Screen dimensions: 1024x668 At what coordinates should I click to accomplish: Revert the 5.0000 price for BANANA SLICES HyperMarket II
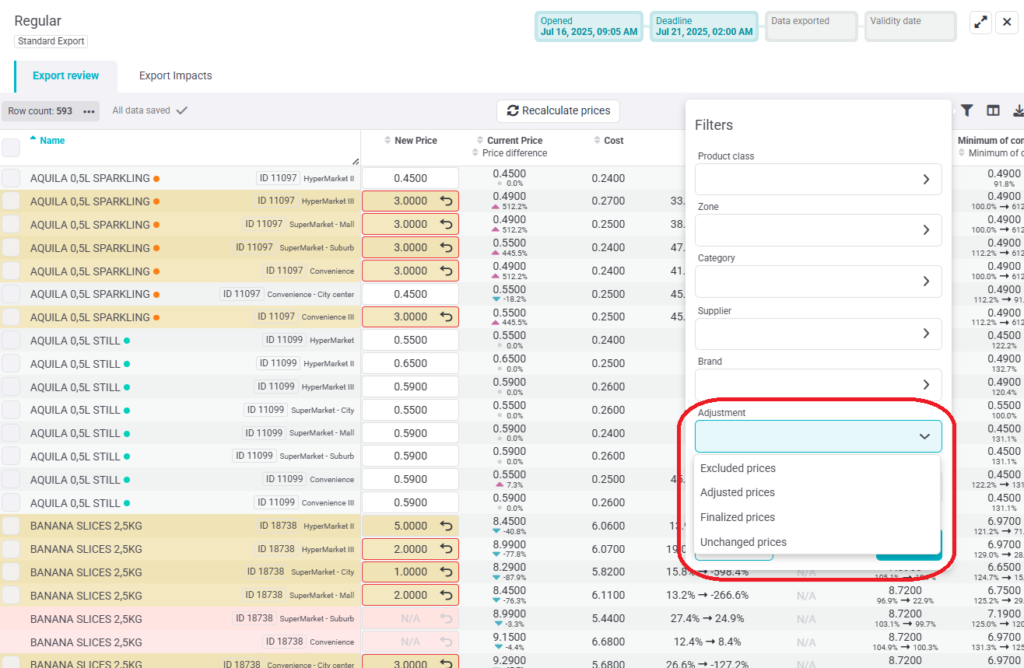point(446,526)
